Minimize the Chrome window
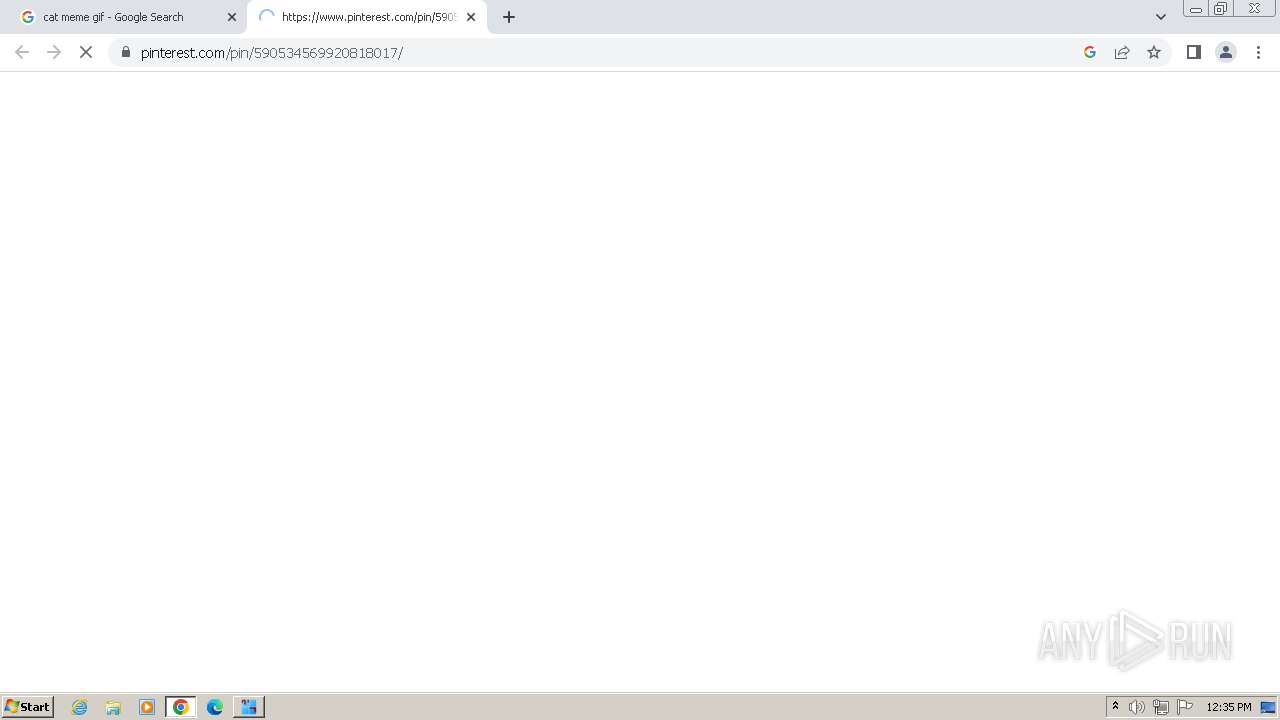The height and width of the screenshot is (720, 1280). [x=1196, y=9]
